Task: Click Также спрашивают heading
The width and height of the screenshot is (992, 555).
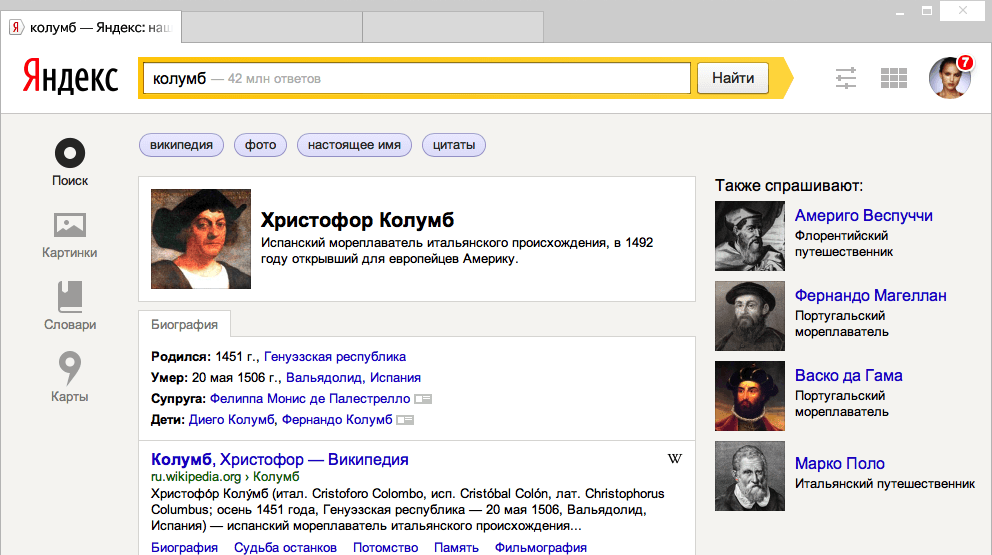Action: click(x=789, y=185)
